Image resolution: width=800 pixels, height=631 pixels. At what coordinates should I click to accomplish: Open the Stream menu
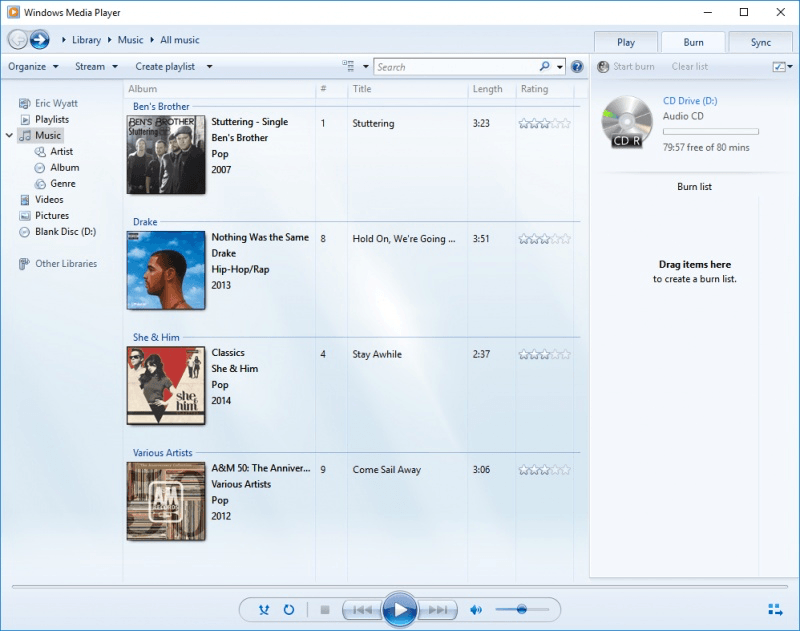96,67
